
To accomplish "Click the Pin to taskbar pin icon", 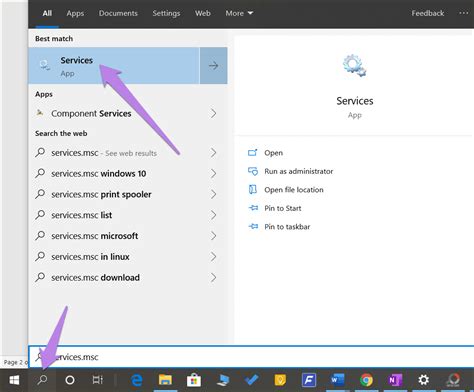I will 253,227.
